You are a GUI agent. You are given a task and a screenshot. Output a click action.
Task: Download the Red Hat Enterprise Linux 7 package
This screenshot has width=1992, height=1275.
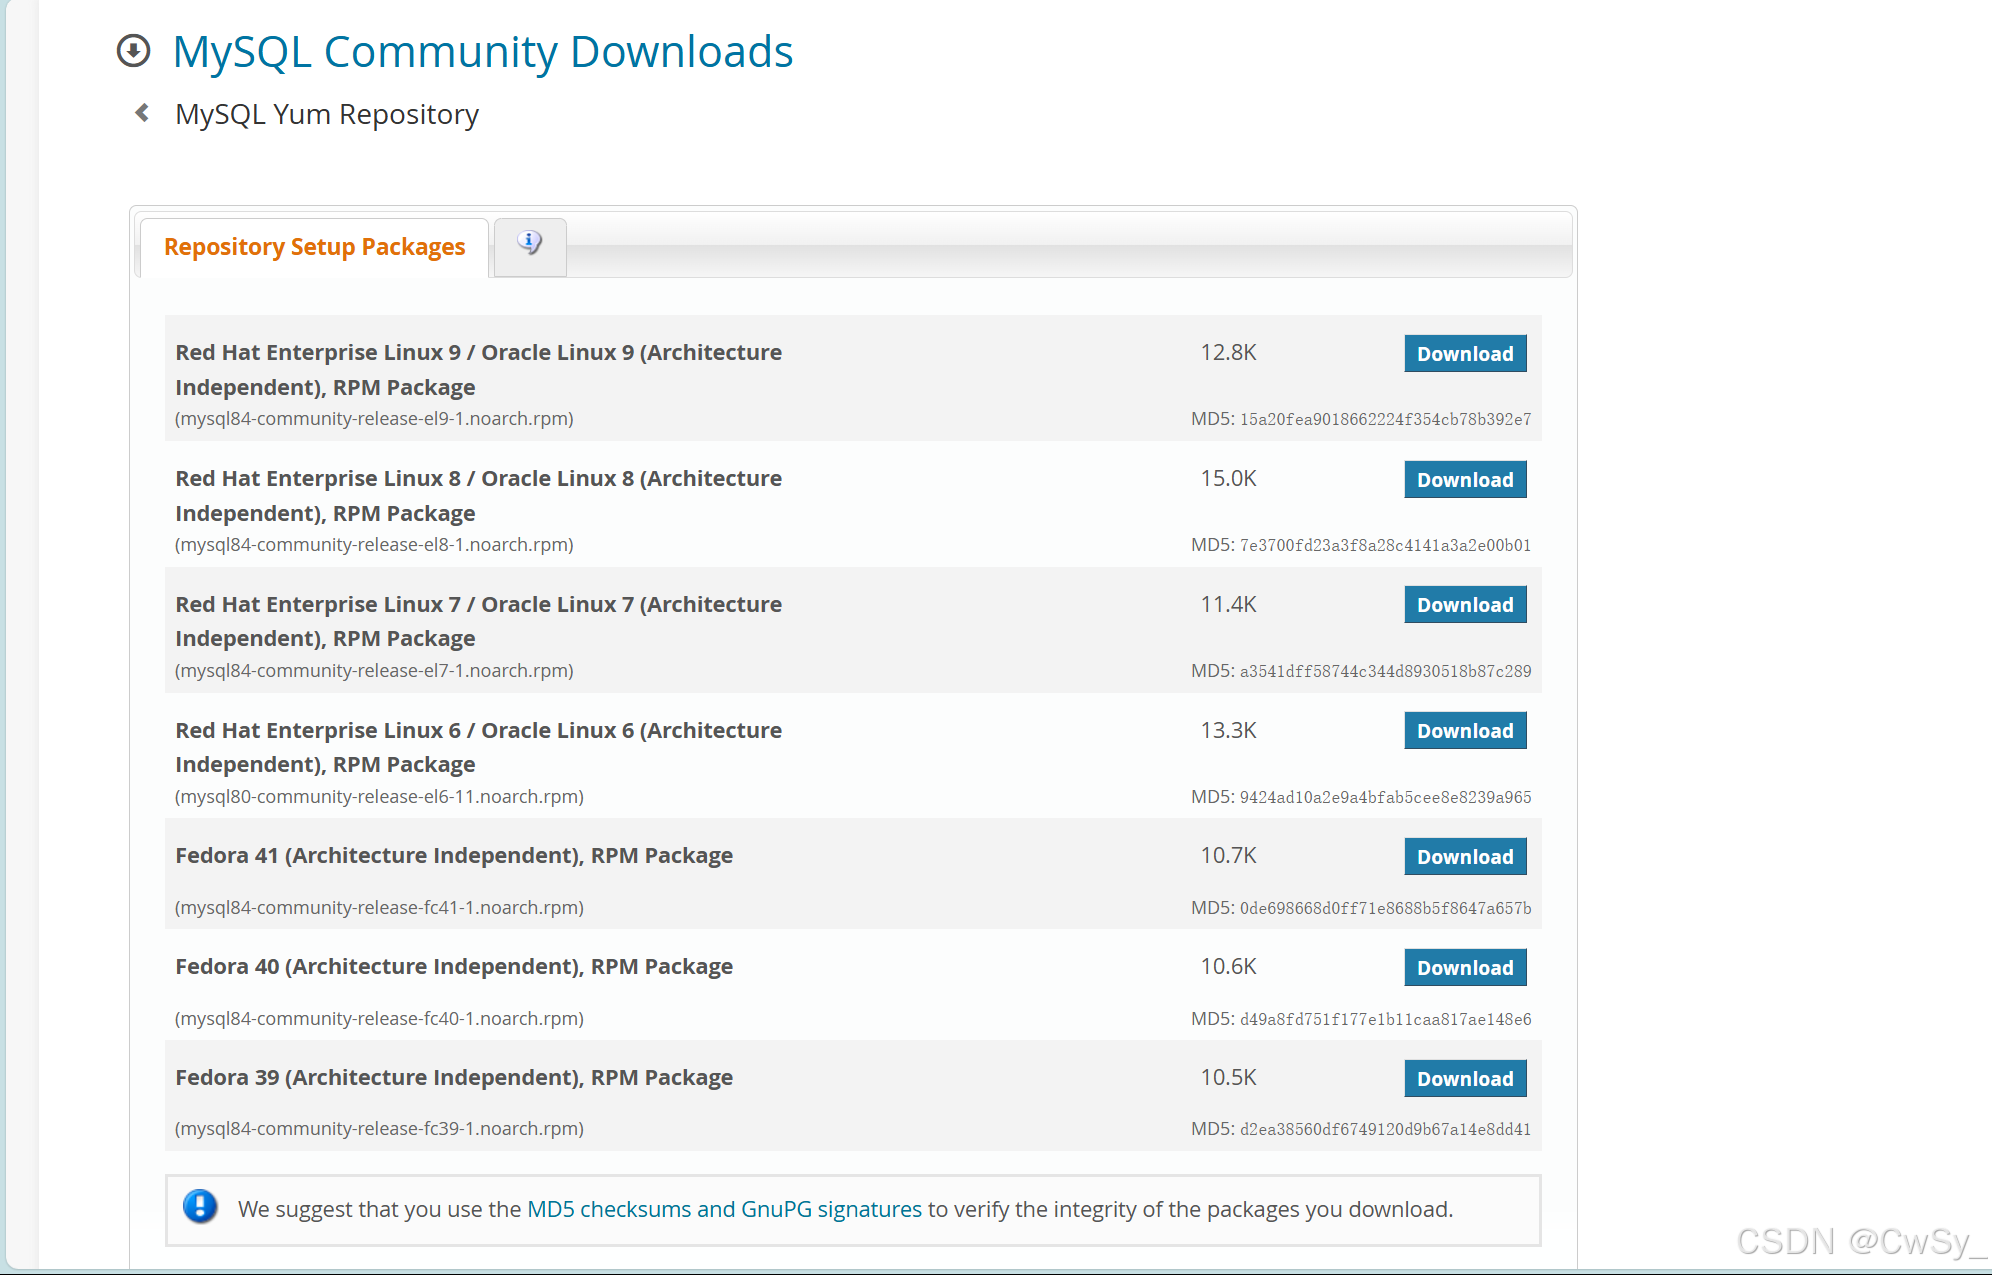1464,605
